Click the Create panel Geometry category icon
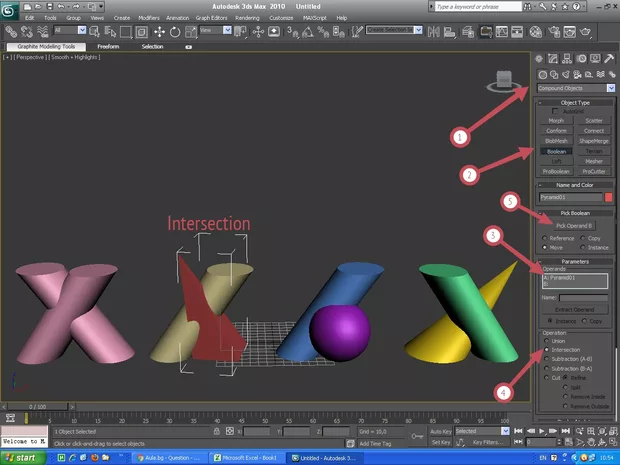The width and height of the screenshot is (620, 465). coord(542,74)
